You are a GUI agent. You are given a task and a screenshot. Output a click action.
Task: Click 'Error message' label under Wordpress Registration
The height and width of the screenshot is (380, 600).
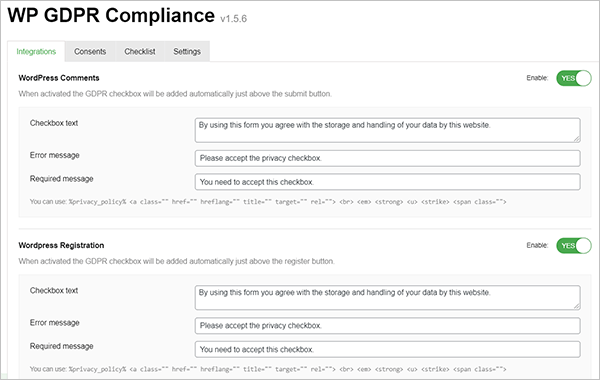55,323
